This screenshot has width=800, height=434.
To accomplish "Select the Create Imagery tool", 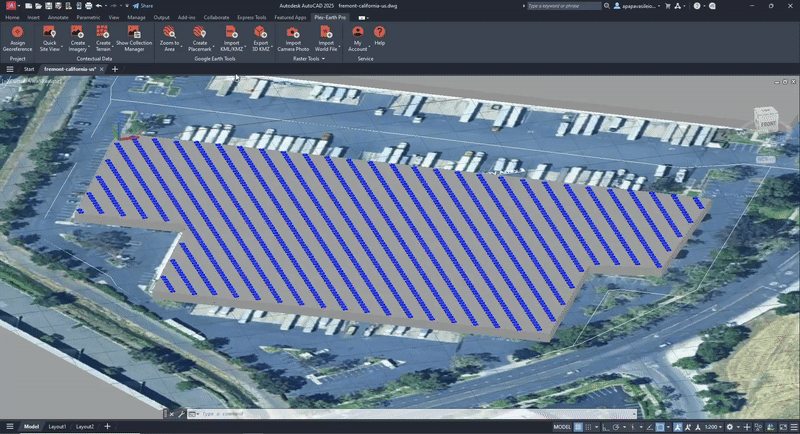I will 78,38.
